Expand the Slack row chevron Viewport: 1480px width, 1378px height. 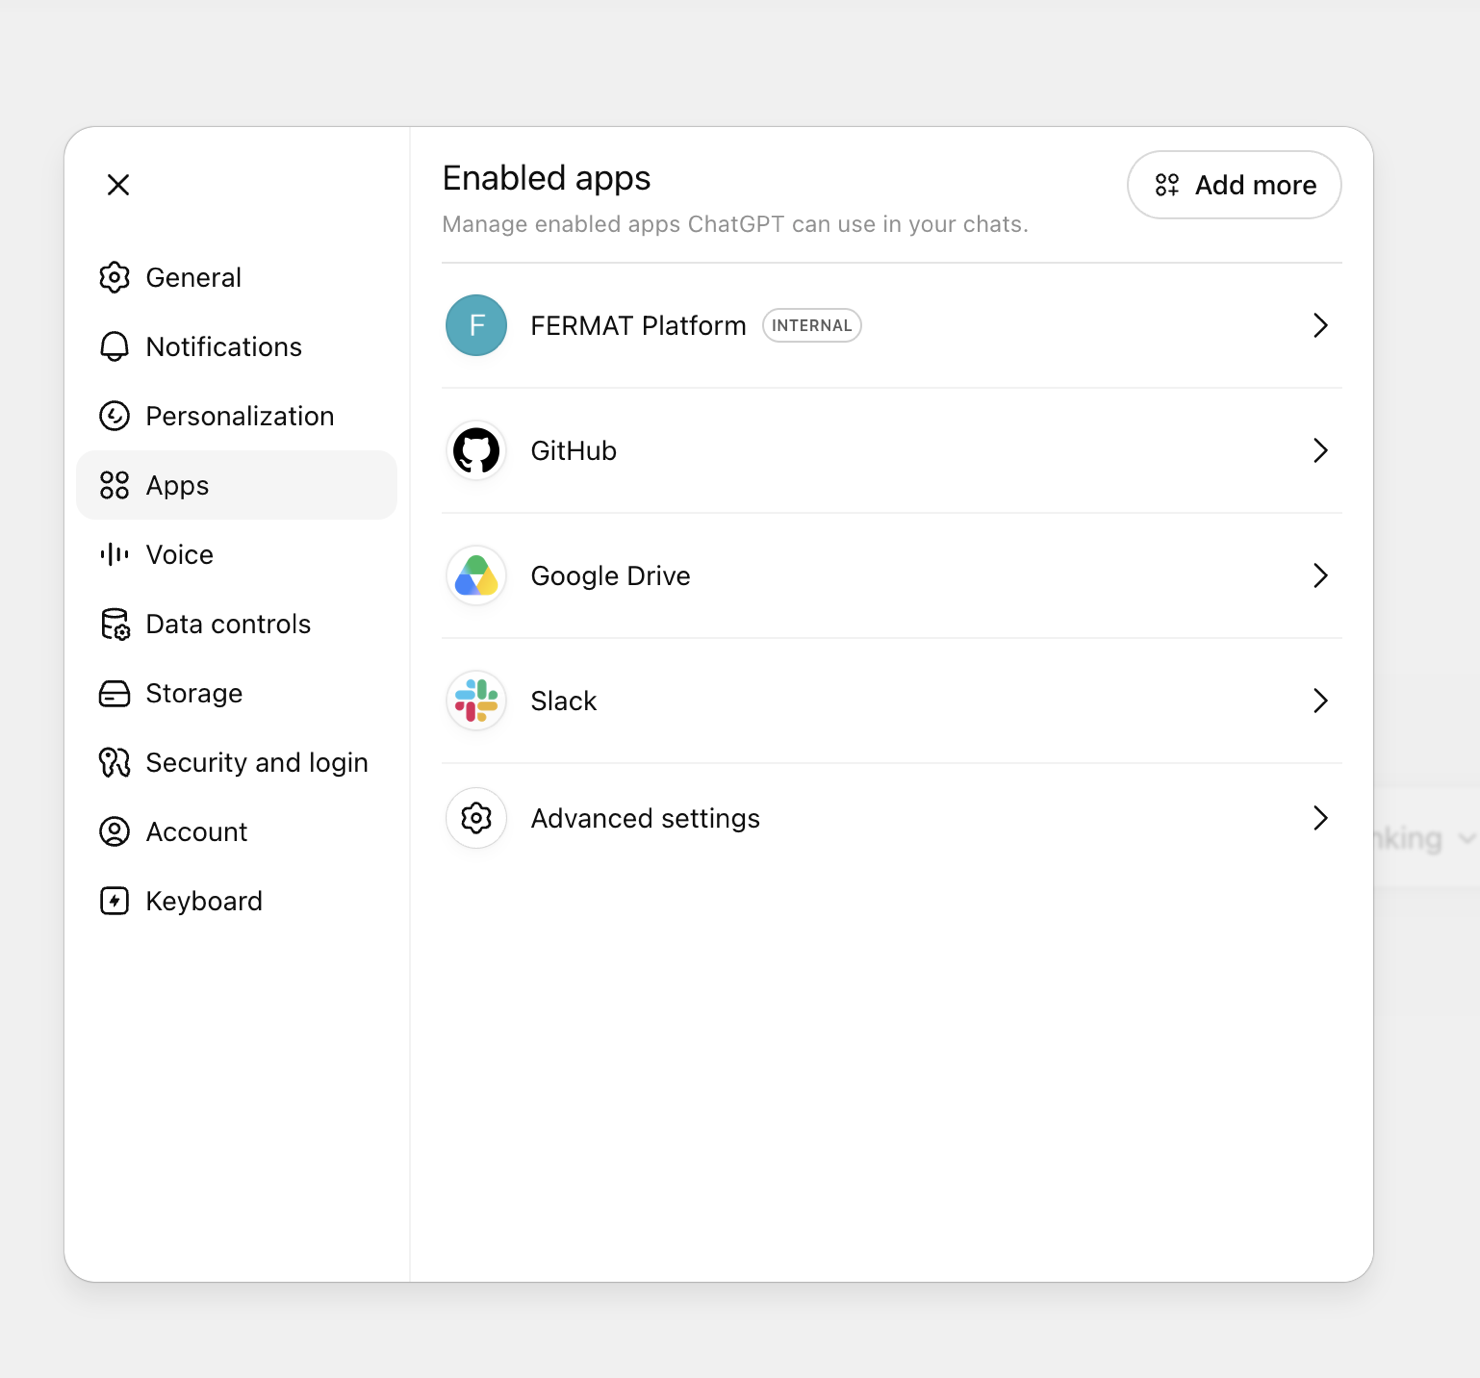click(1320, 701)
